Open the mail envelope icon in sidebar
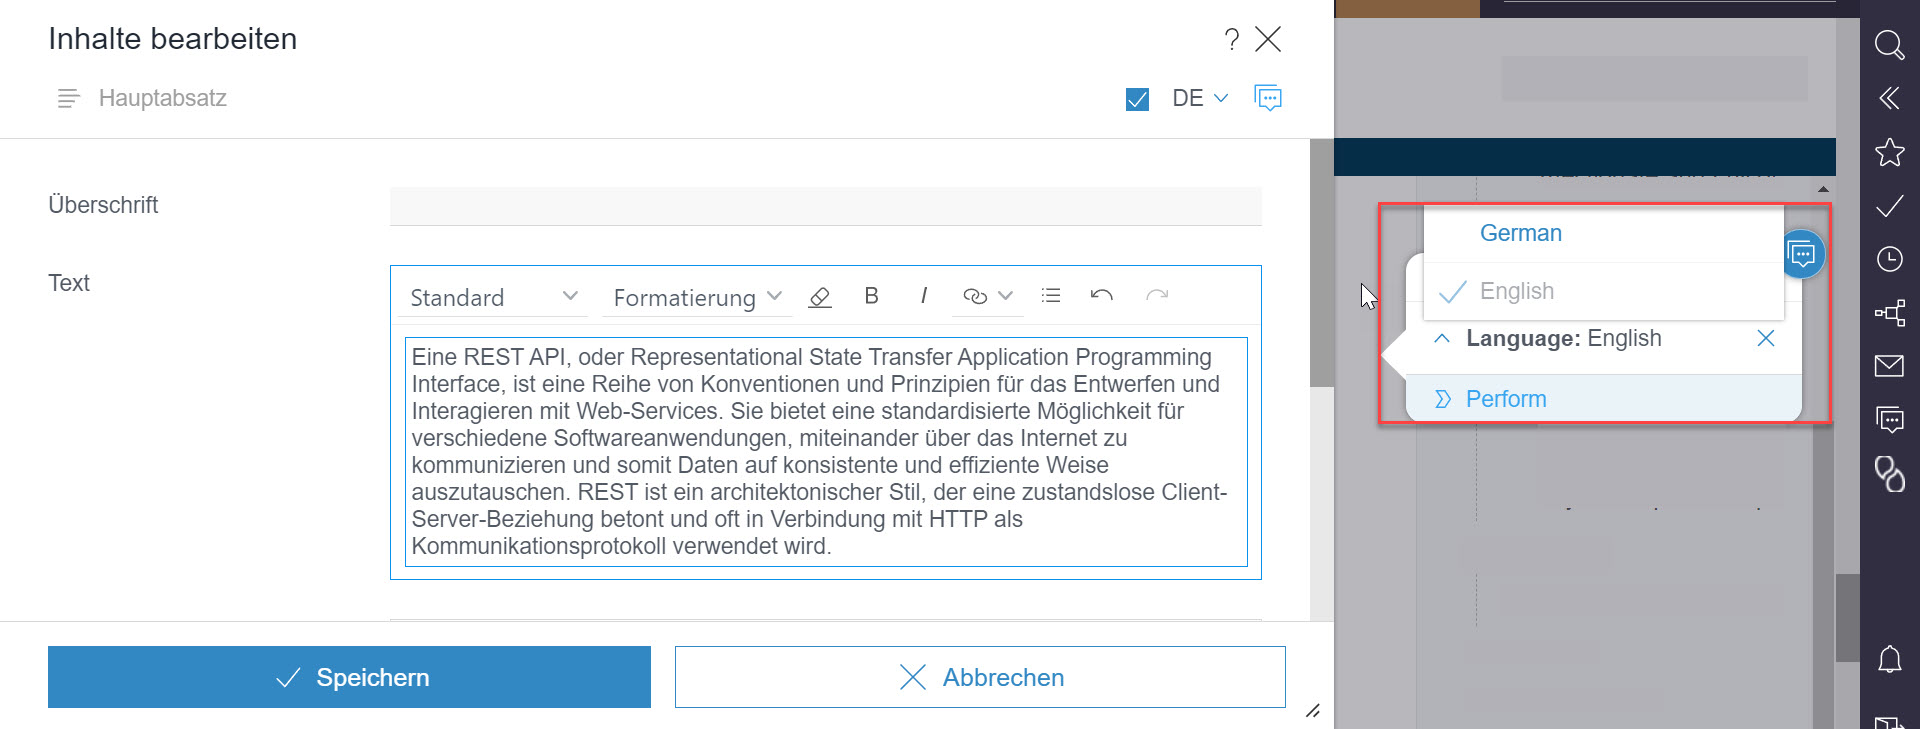Screen dimensions: 1920x729 tap(1889, 366)
